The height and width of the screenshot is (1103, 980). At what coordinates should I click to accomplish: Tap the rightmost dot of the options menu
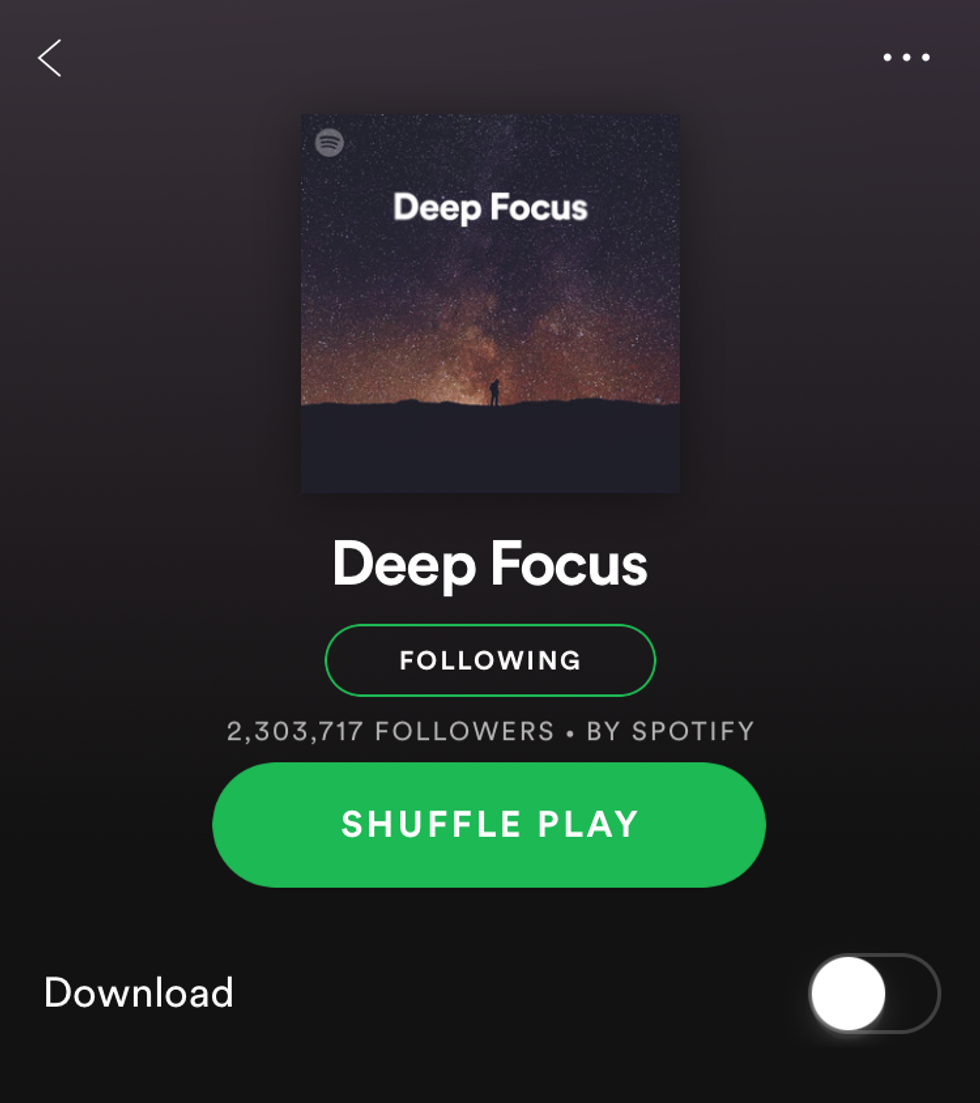926,58
